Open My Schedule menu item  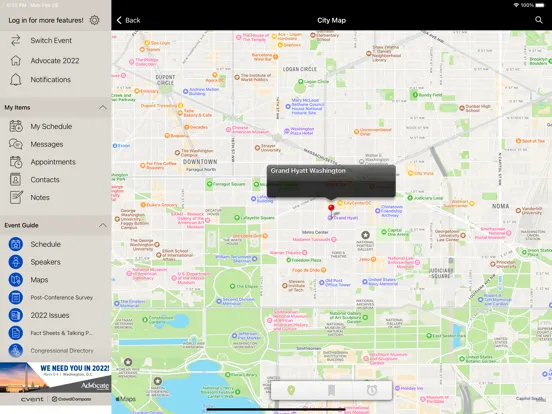tap(56, 126)
